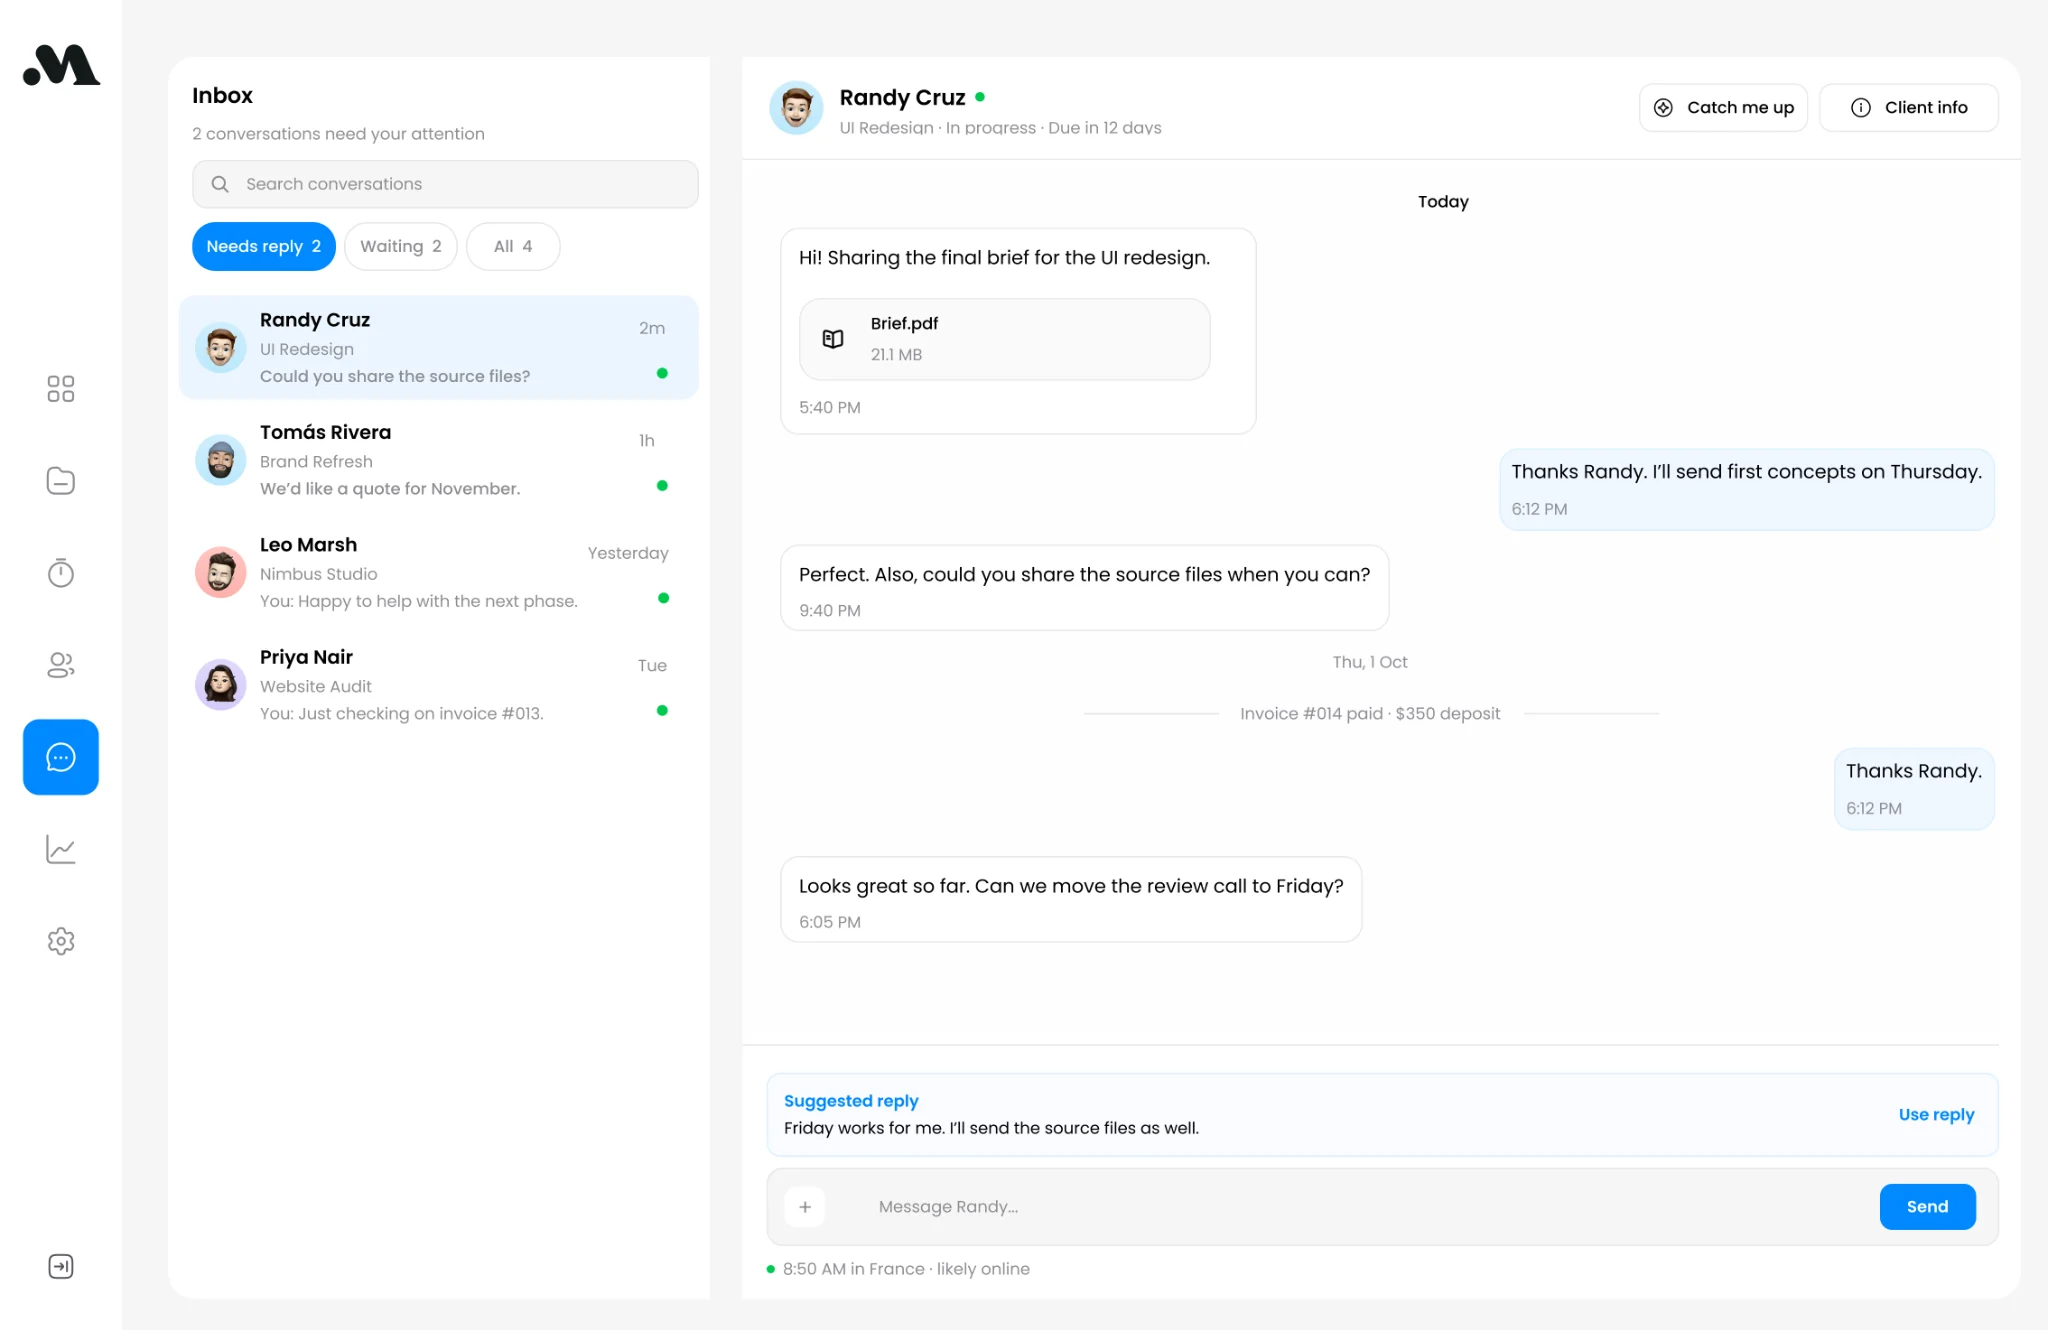This screenshot has height=1330, width=2048.
Task: Click the 'Invoice #014 paid · $350 deposit' note
Action: 1370,713
